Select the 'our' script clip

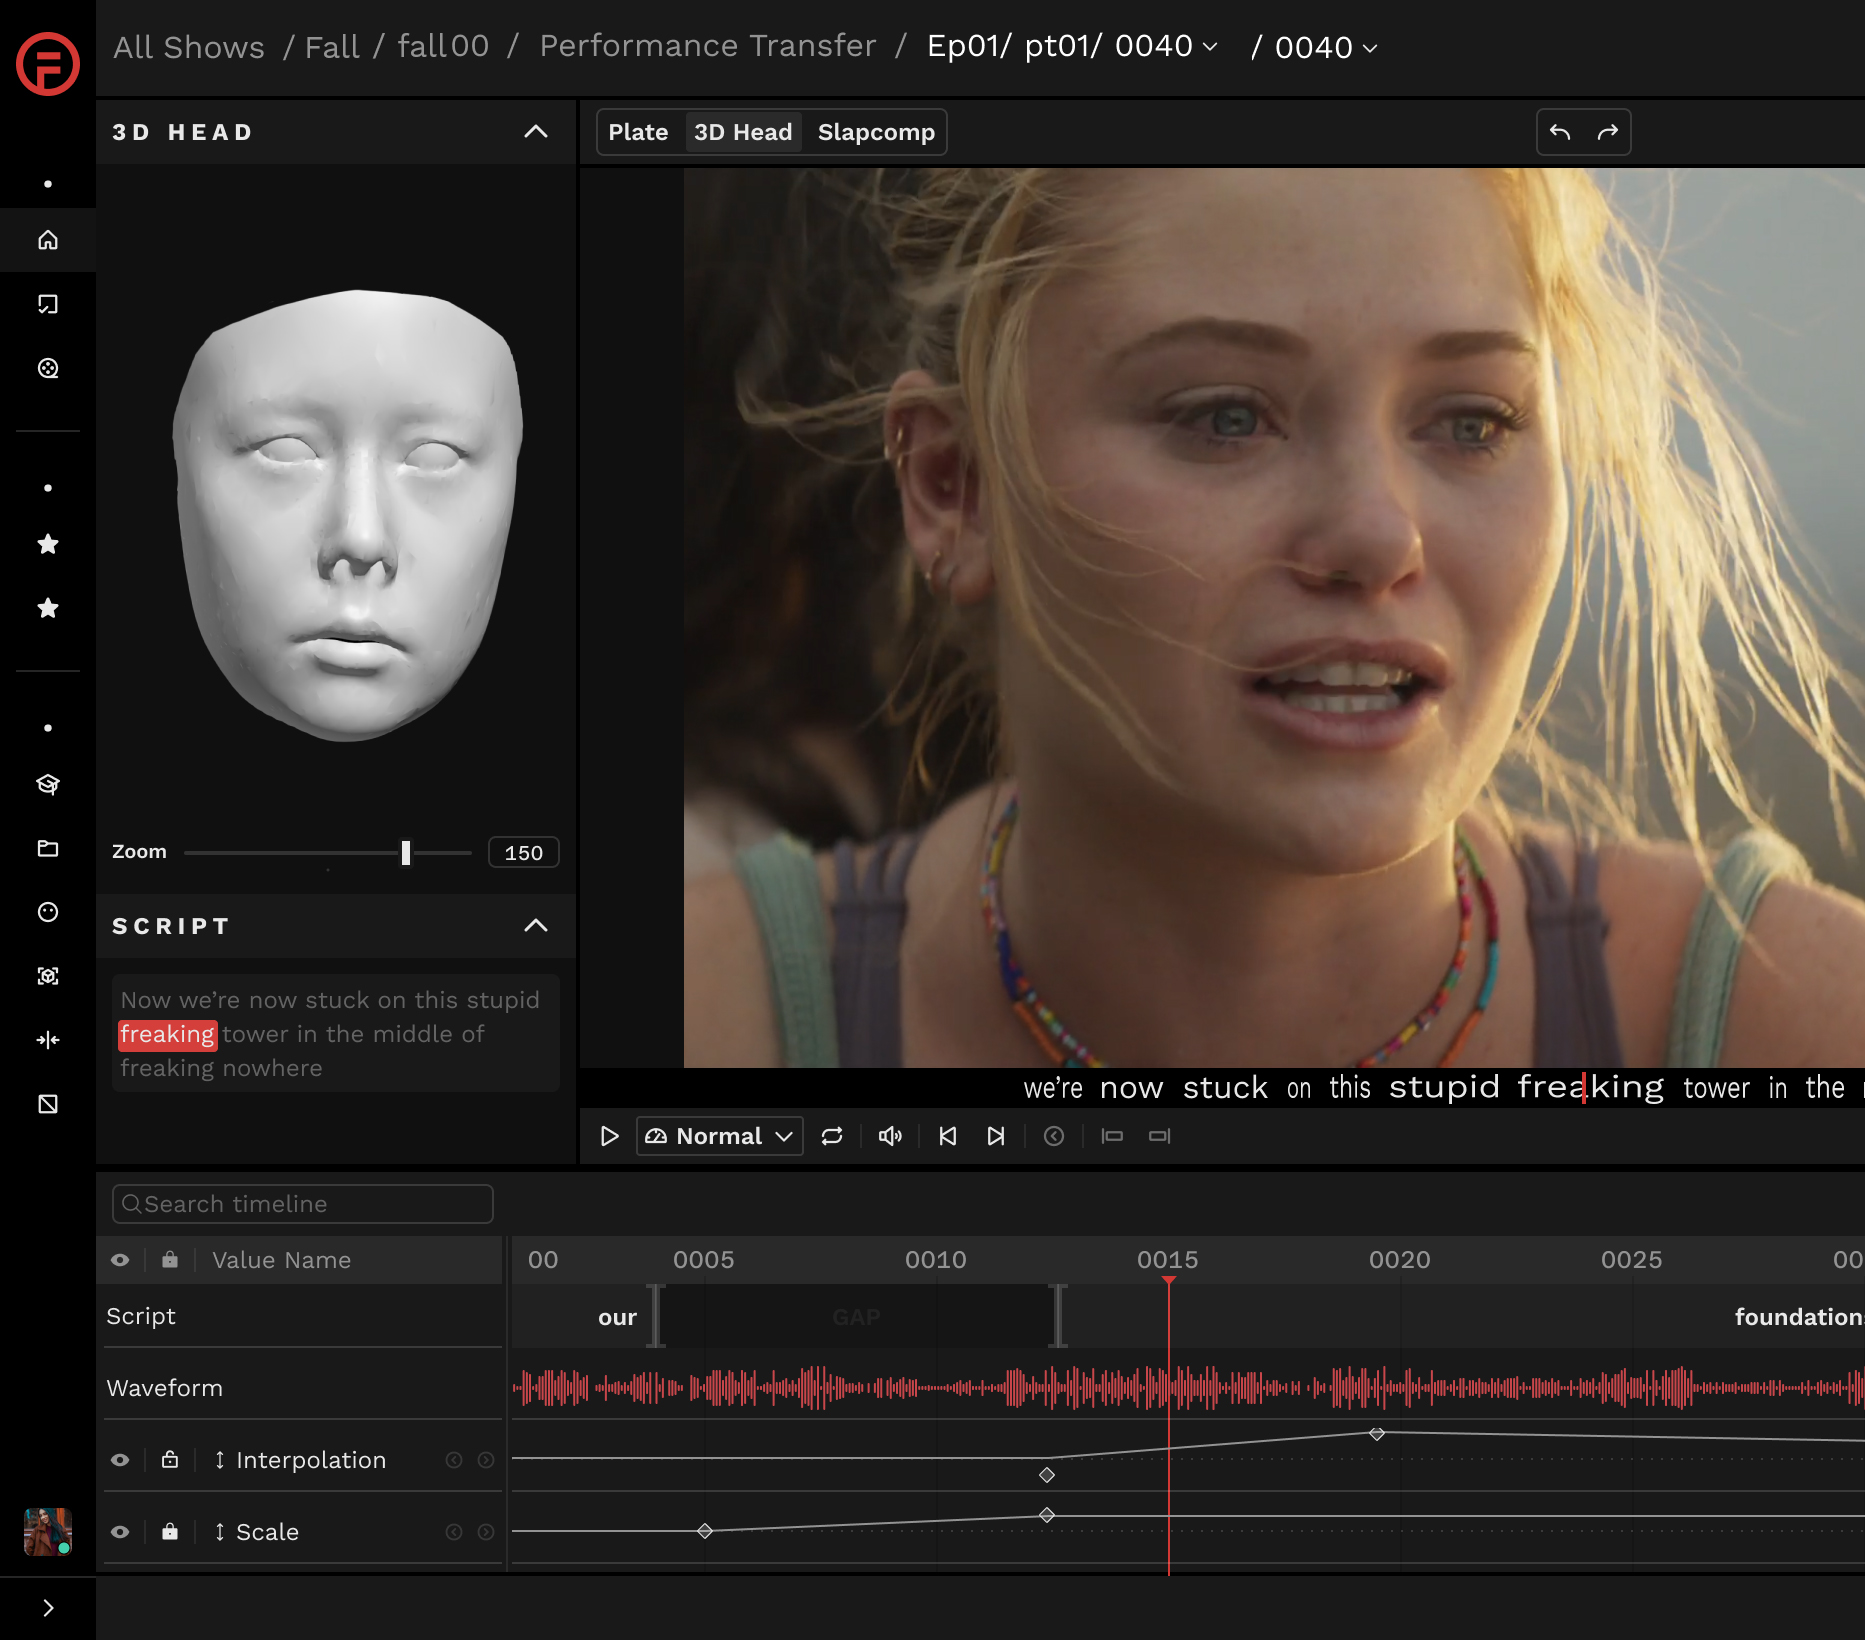tap(617, 1317)
